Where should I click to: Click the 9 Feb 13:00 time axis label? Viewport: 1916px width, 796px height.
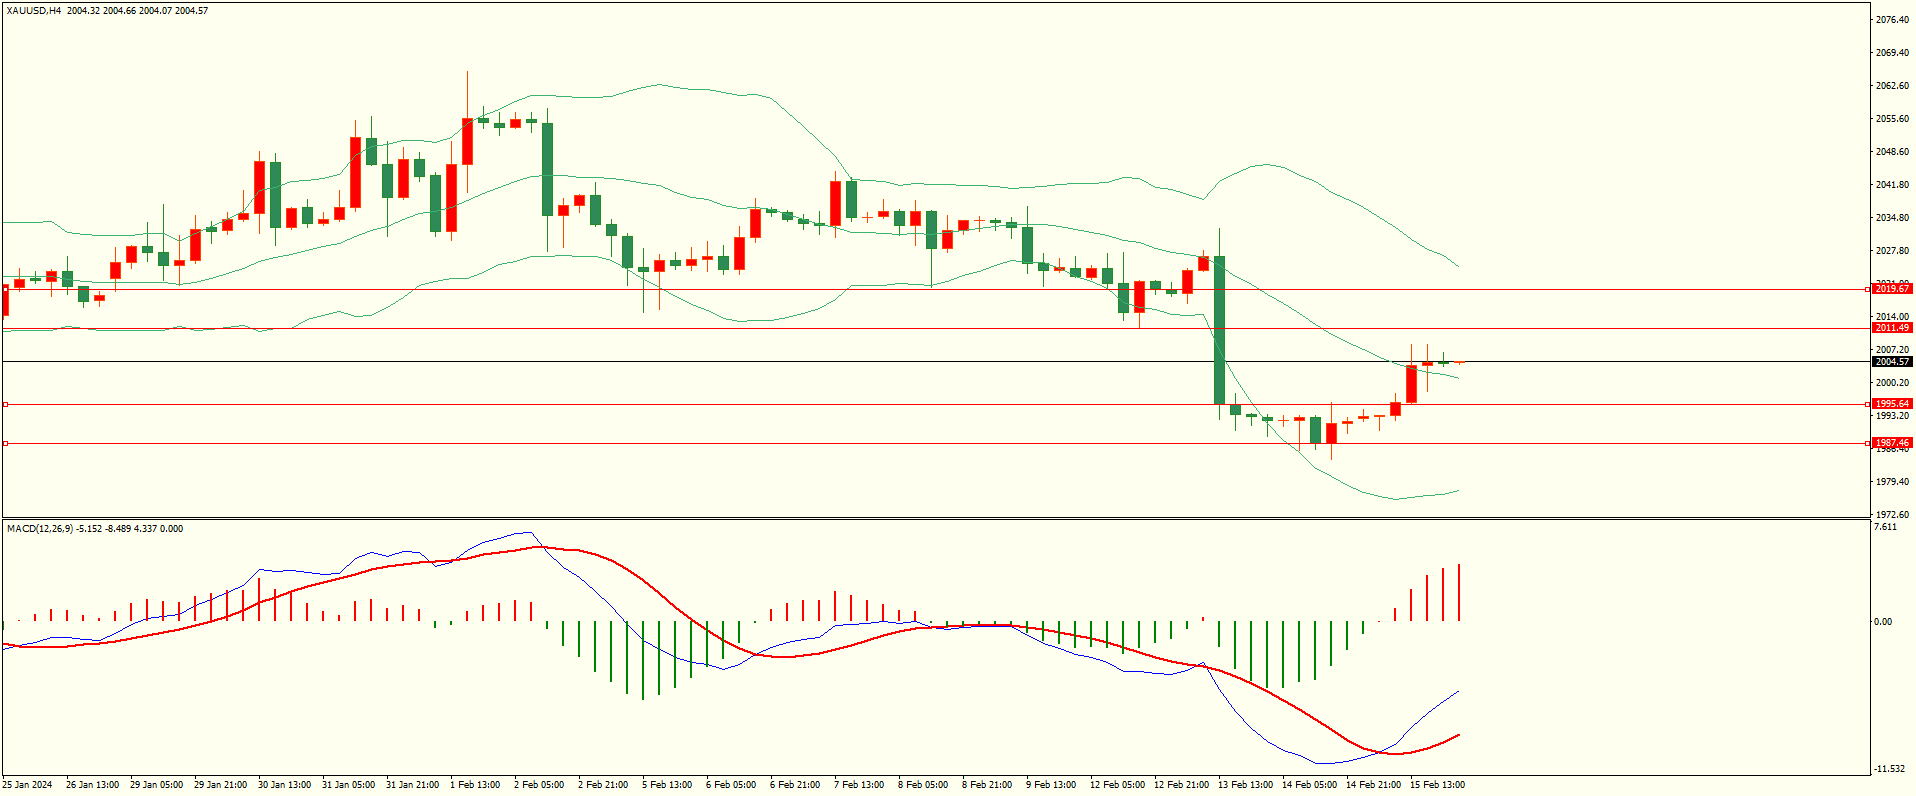[1051, 785]
